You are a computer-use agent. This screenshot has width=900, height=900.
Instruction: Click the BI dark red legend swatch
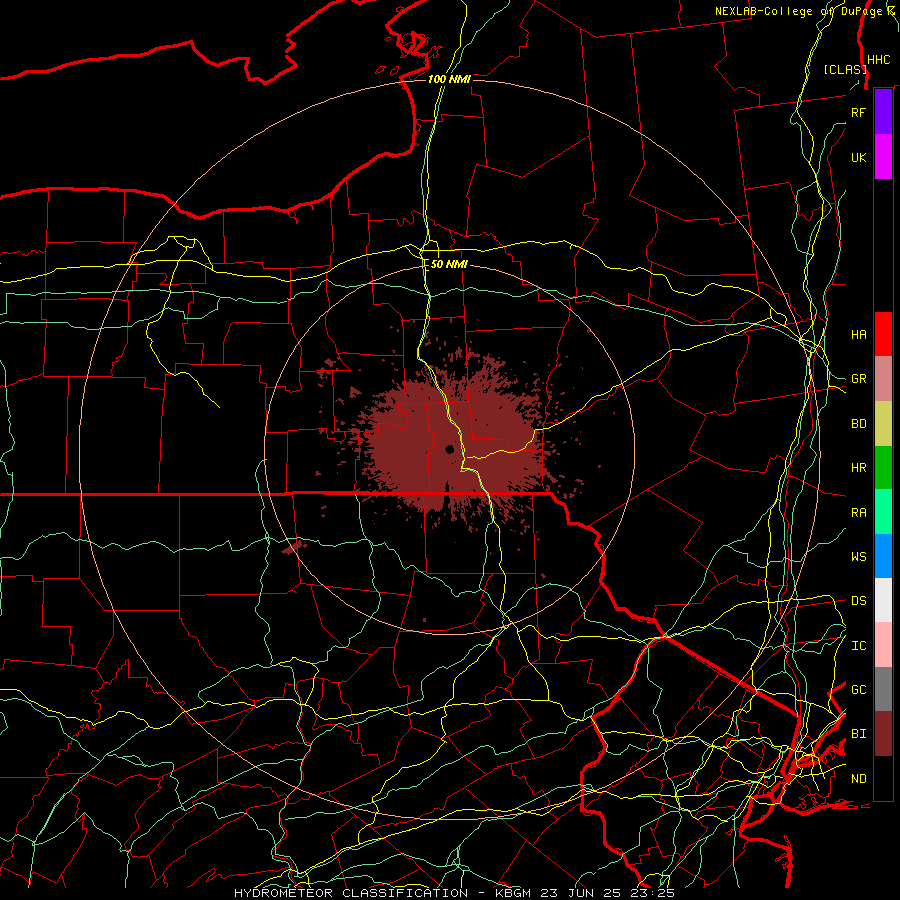coord(883,734)
